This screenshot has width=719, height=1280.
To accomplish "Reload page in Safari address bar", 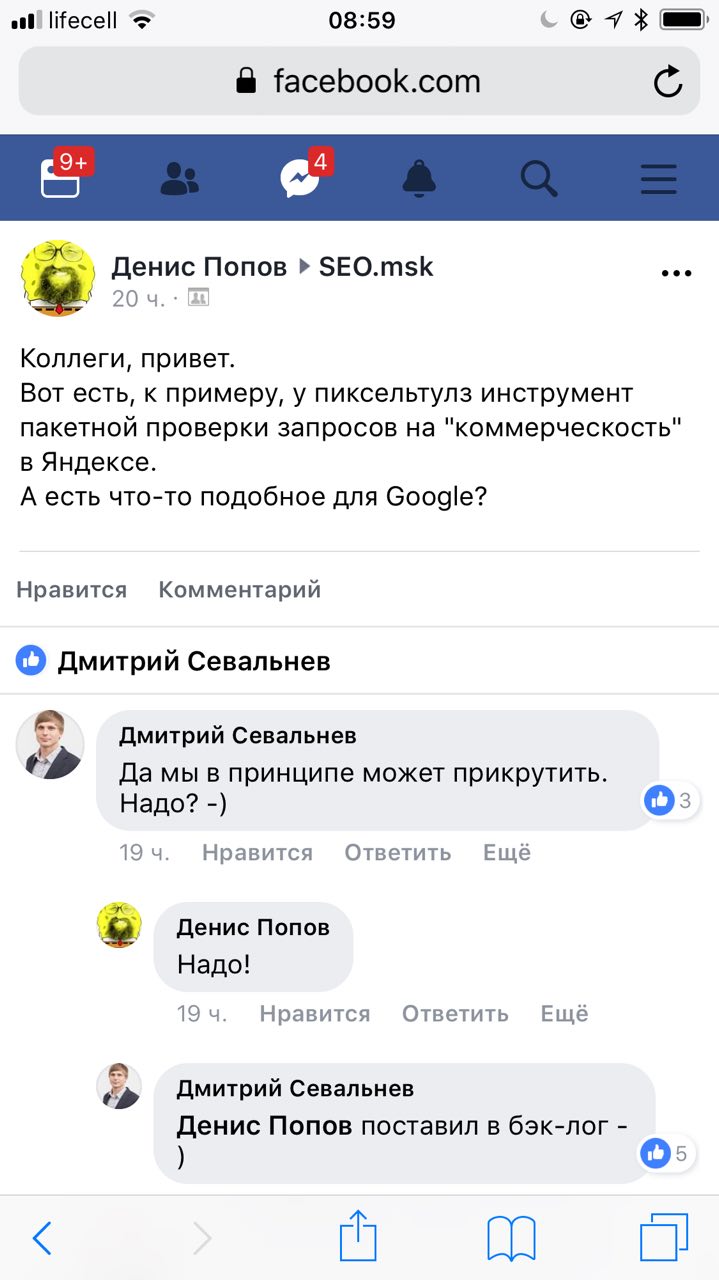I will pos(667,82).
